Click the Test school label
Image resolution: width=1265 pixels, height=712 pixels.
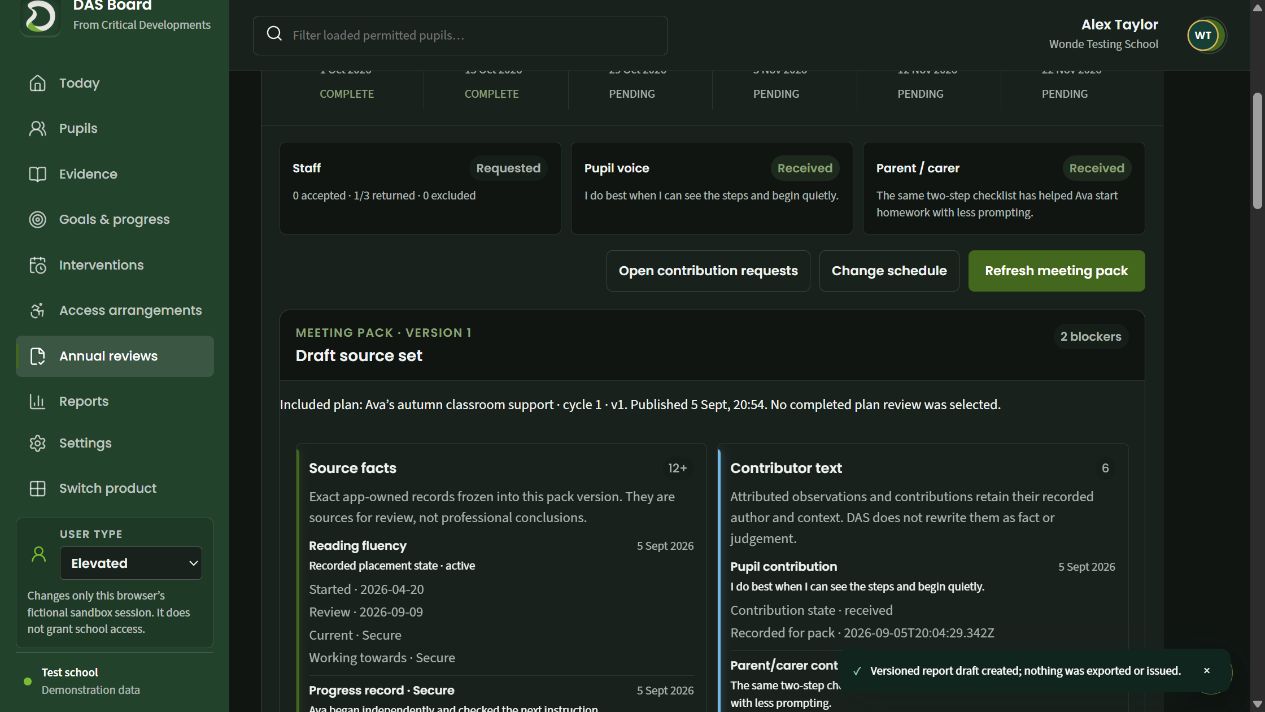pos(70,673)
